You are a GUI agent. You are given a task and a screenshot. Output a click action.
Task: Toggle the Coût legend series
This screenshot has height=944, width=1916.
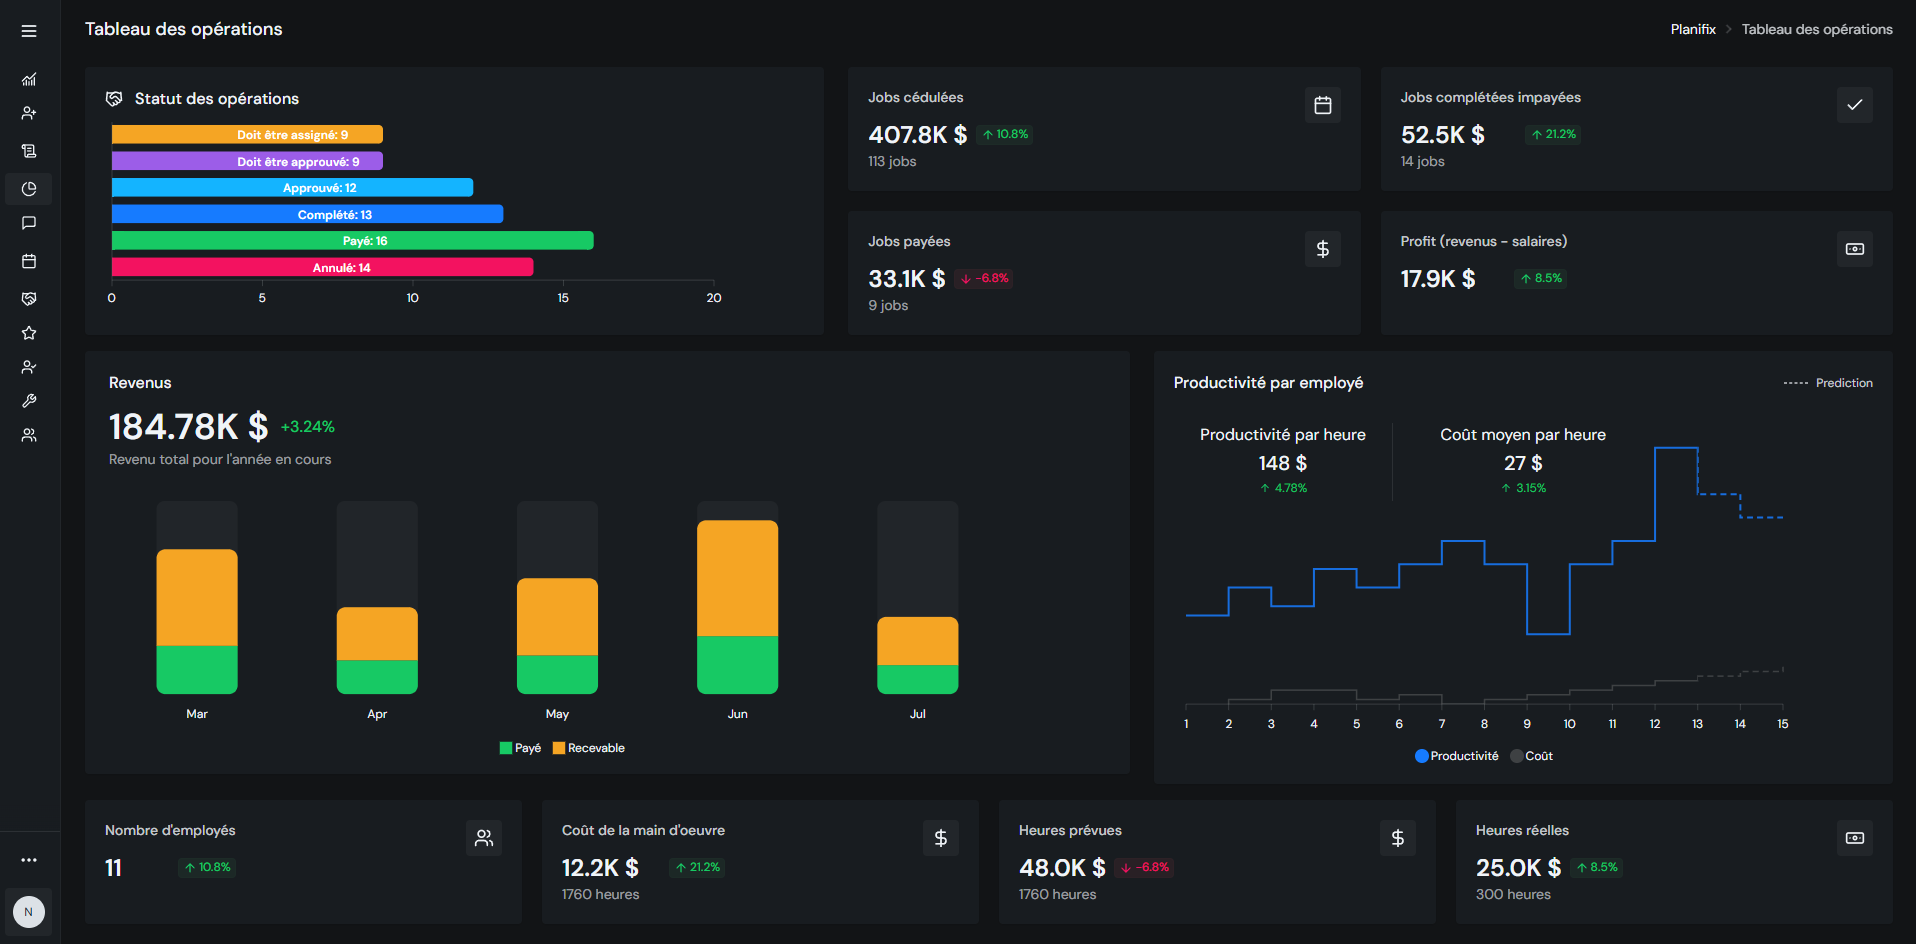tap(1532, 756)
